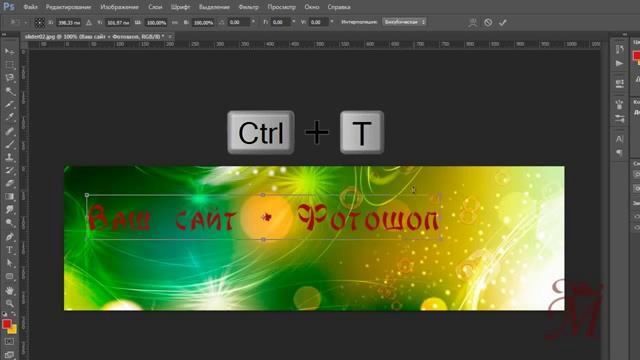The width and height of the screenshot is (640, 360).
Task: Toggle relative positioning triangle for reference point
Action: (x=89, y=22)
